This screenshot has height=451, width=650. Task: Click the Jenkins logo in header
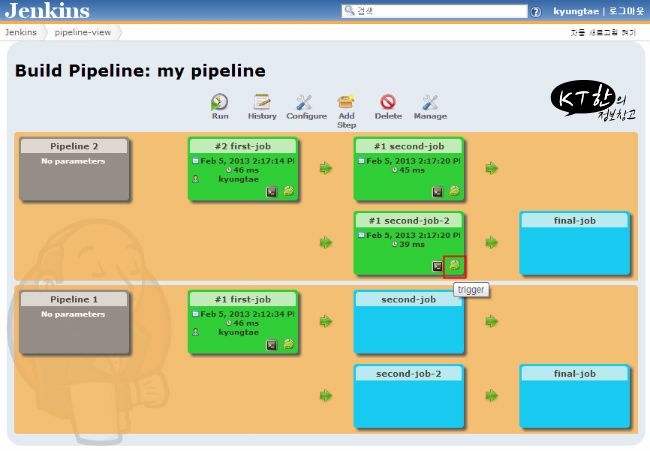coord(47,10)
